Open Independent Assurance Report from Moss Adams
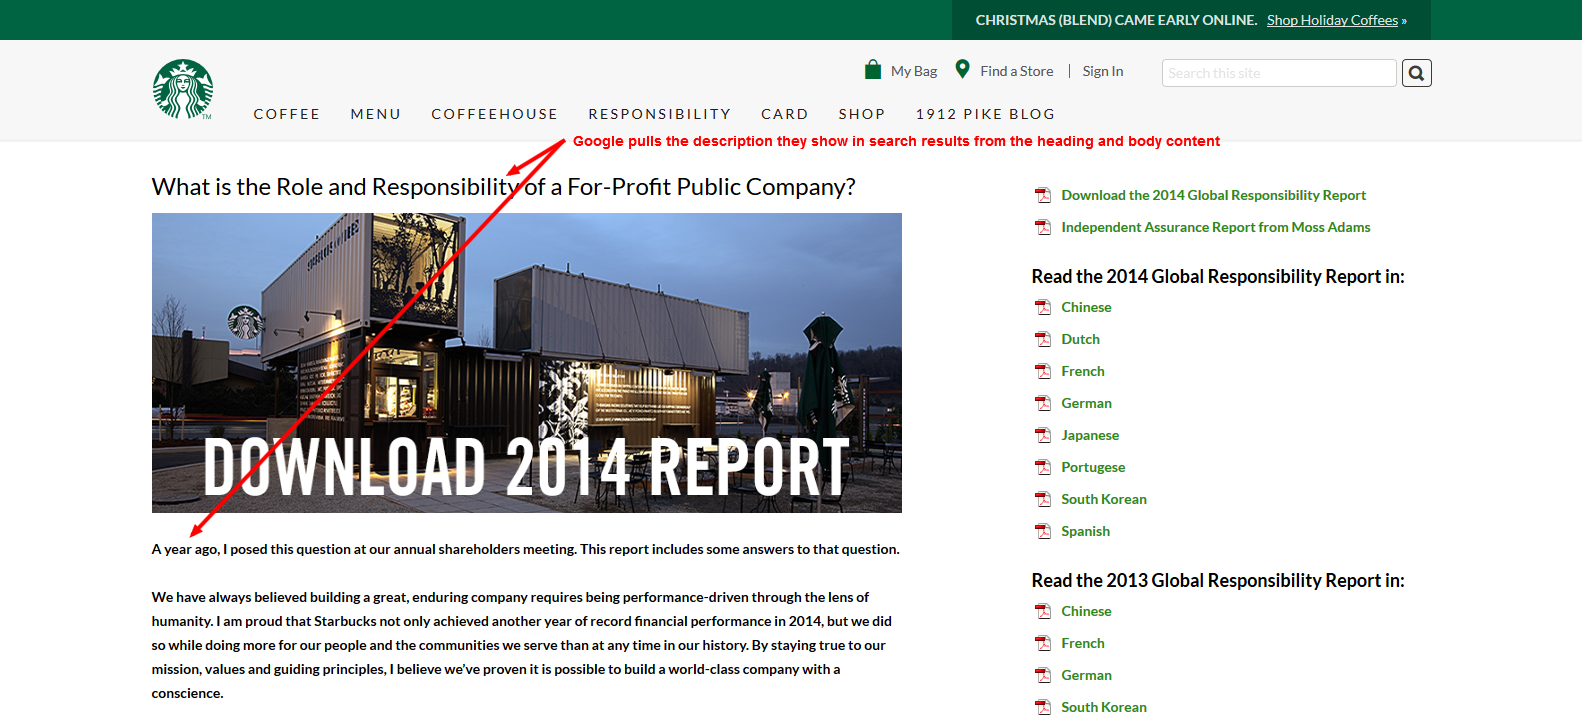 point(1216,227)
